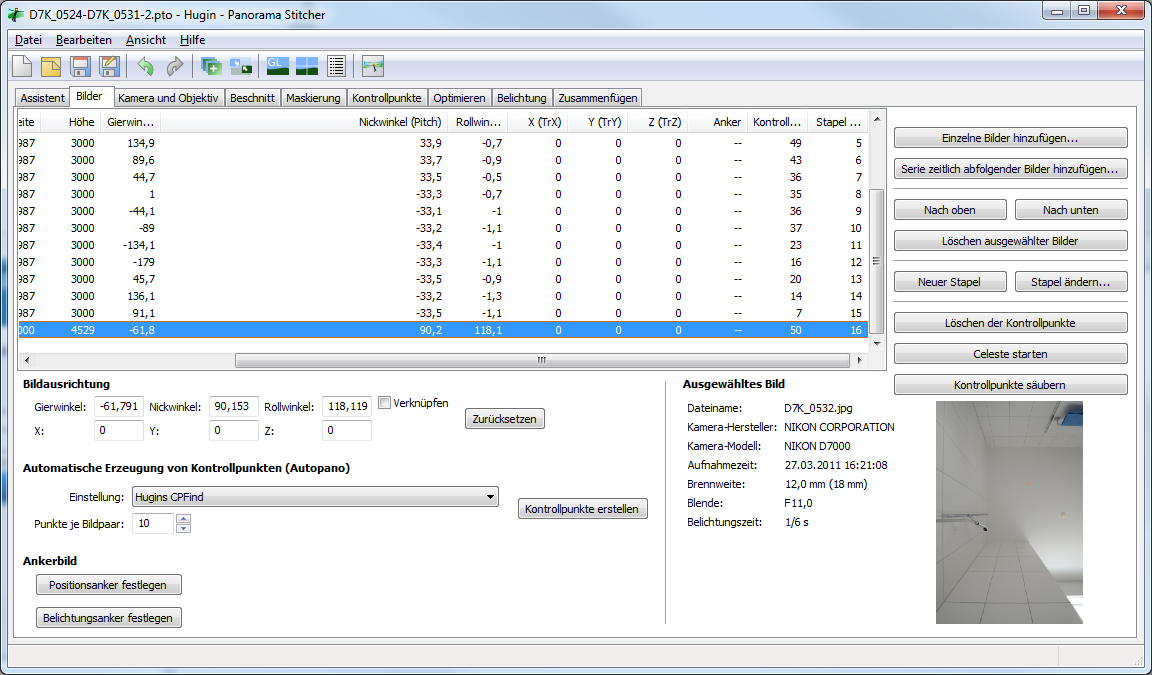The width and height of the screenshot is (1152, 675).
Task: Show the control point table icon
Action: (x=336, y=67)
